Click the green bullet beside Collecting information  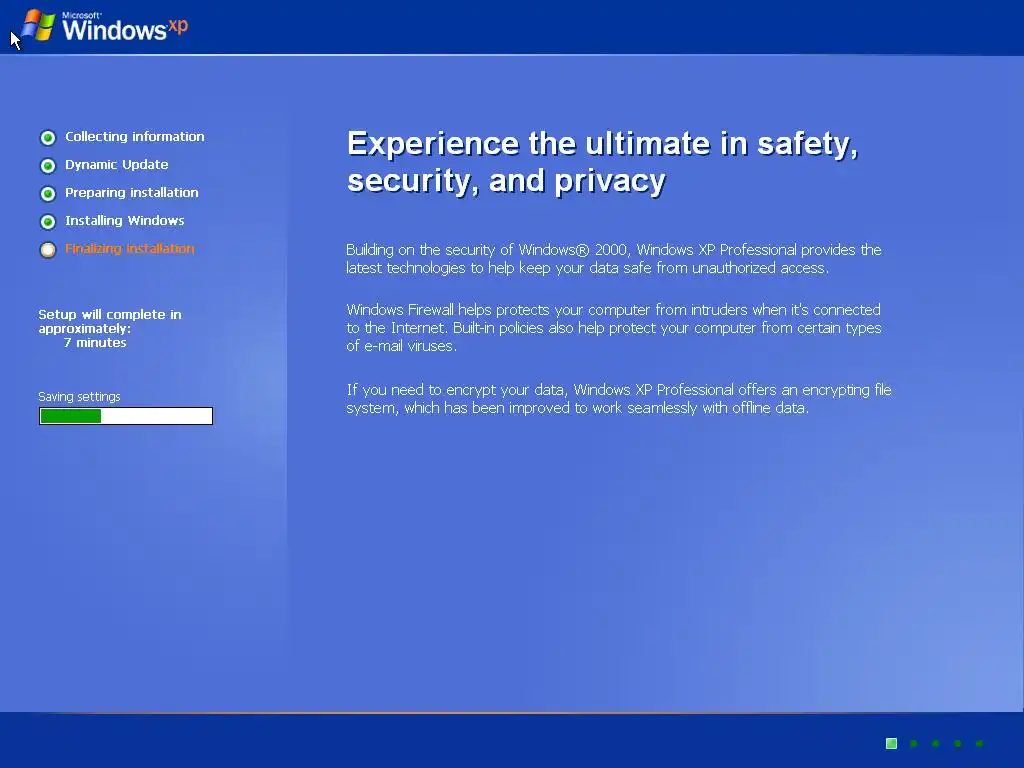click(48, 138)
